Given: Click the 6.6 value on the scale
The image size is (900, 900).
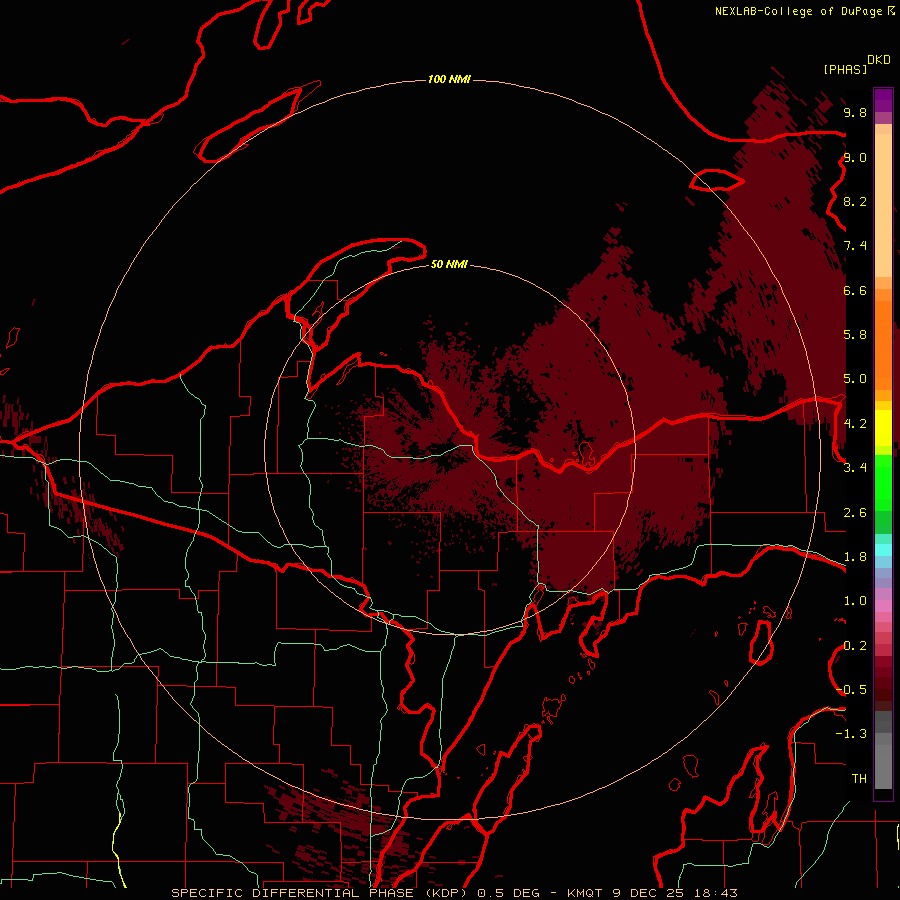Looking at the screenshot, I should click(855, 290).
